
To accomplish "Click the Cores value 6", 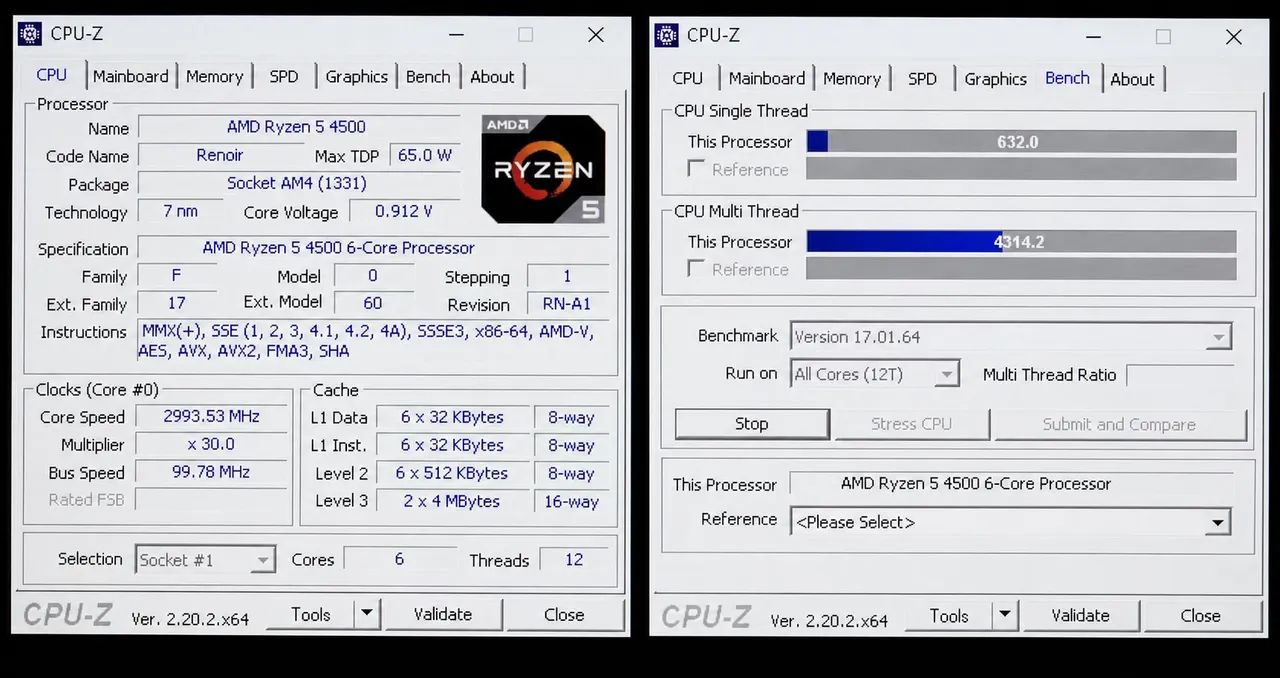I will click(x=399, y=559).
